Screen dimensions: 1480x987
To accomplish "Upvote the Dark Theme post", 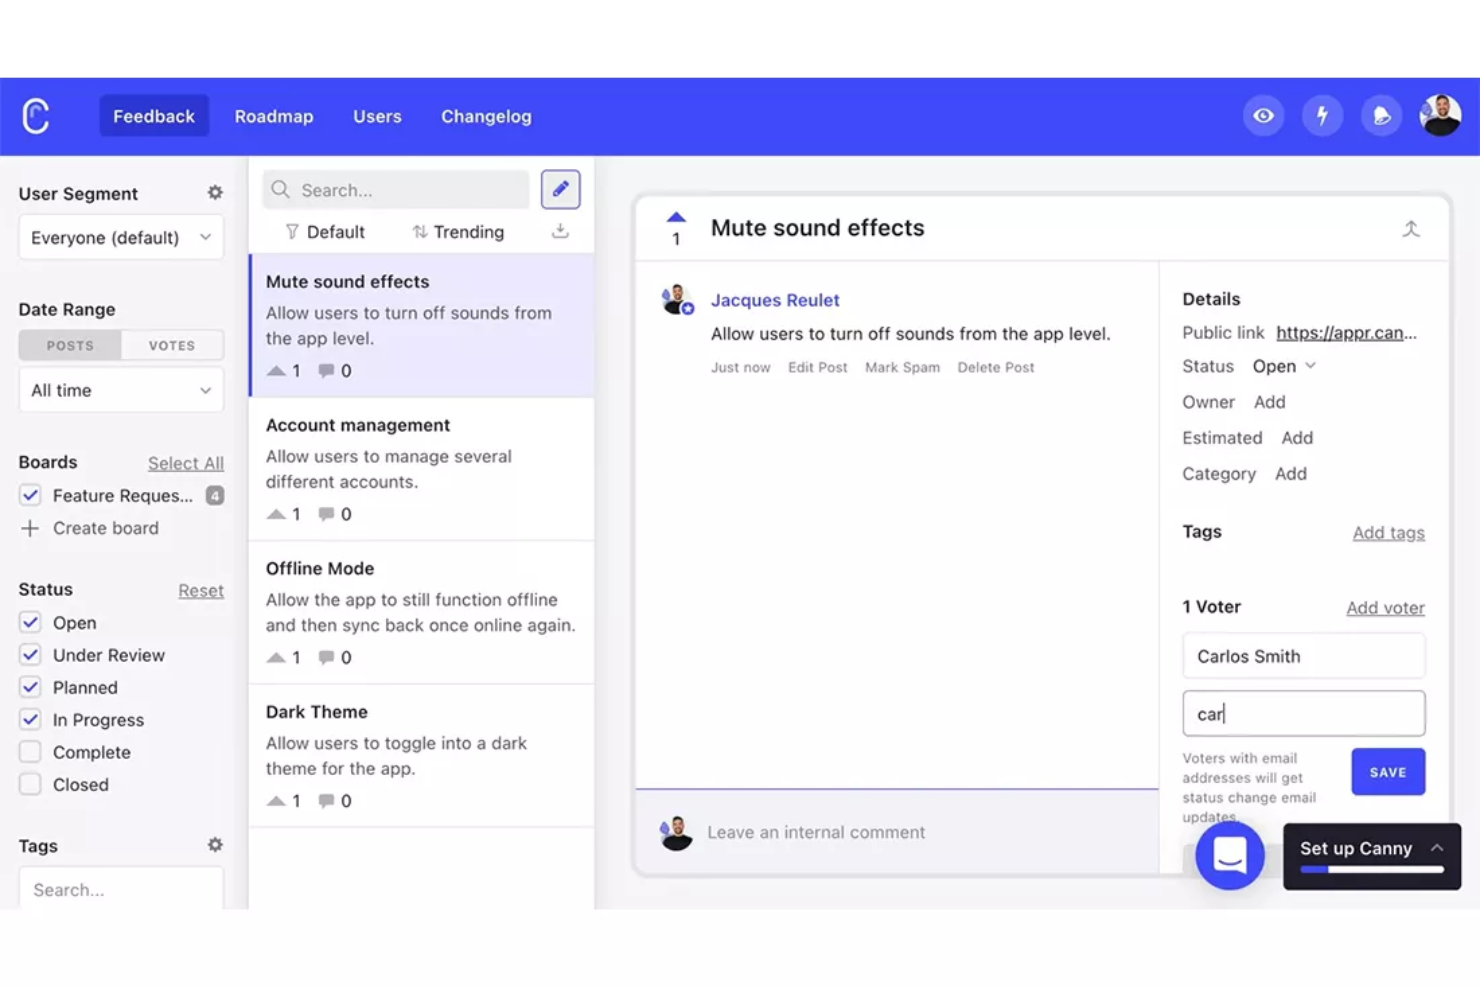I will click(276, 799).
